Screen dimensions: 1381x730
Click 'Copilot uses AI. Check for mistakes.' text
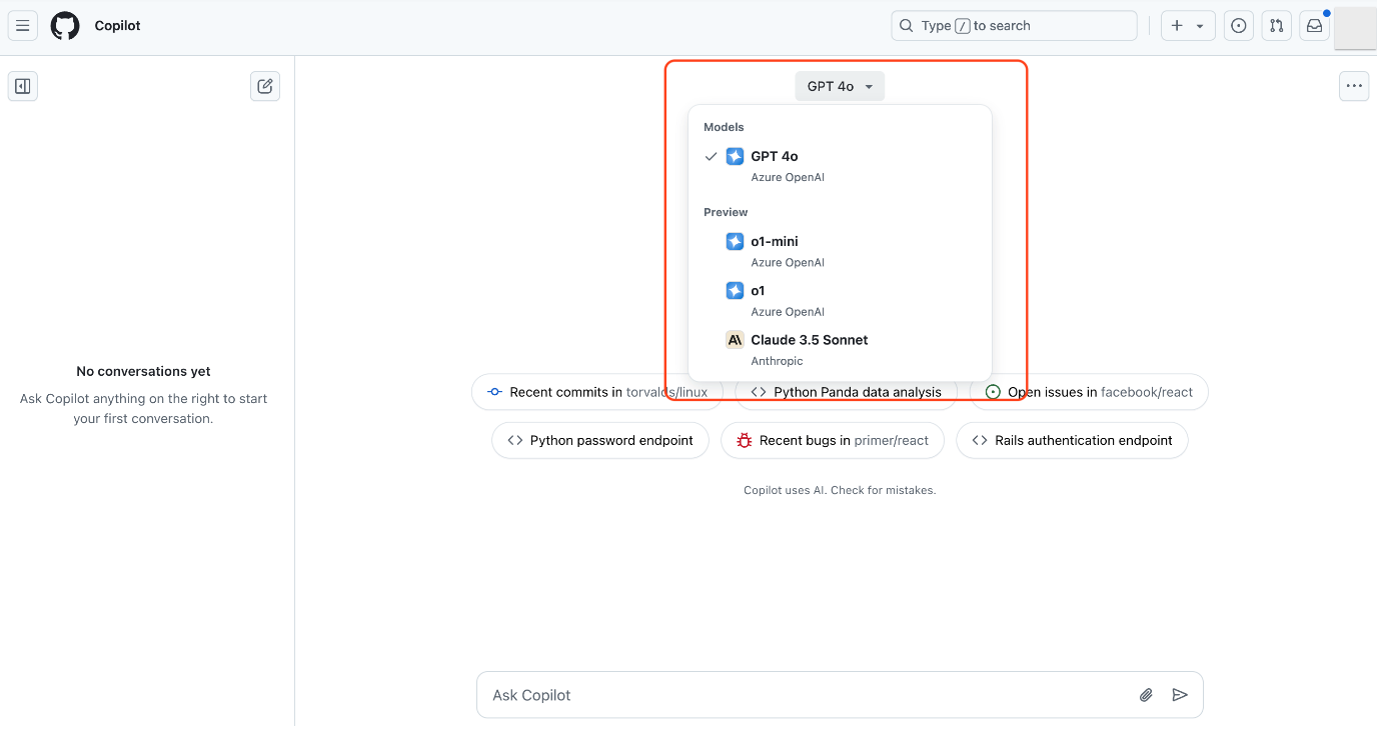840,490
